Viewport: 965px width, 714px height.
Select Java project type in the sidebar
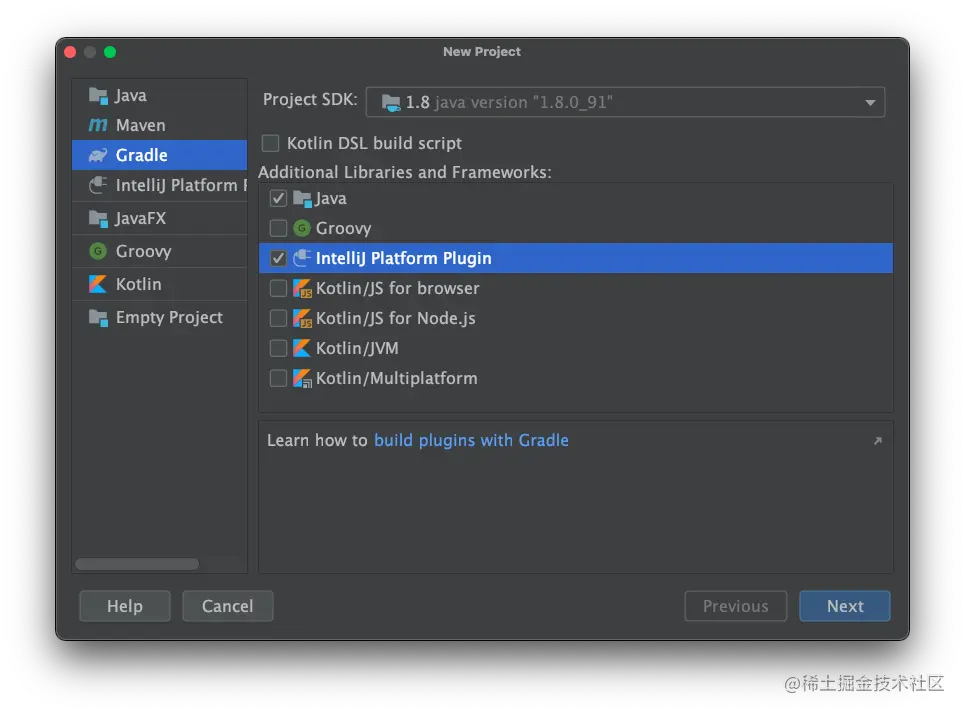[159, 96]
